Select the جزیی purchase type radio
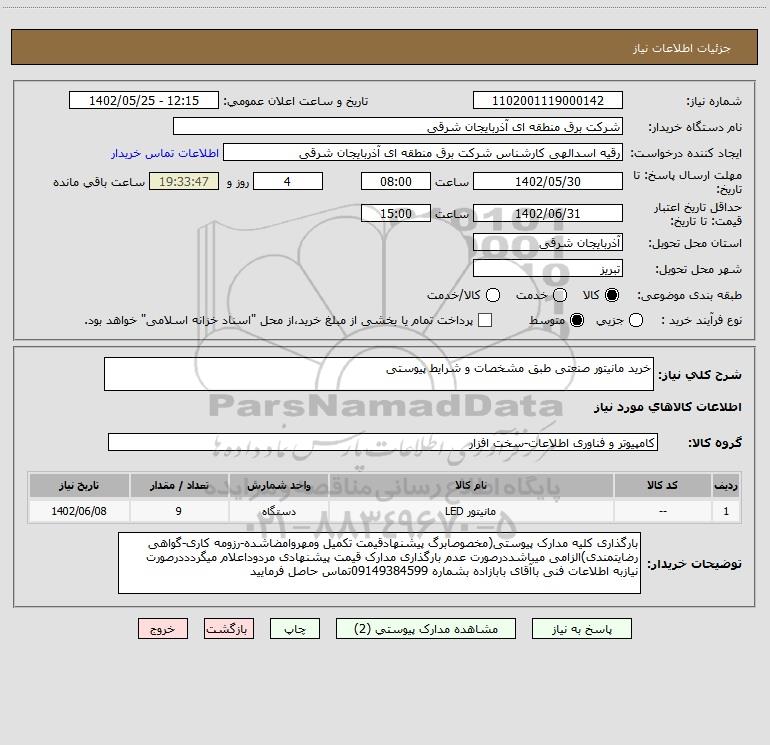 [x=635, y=320]
